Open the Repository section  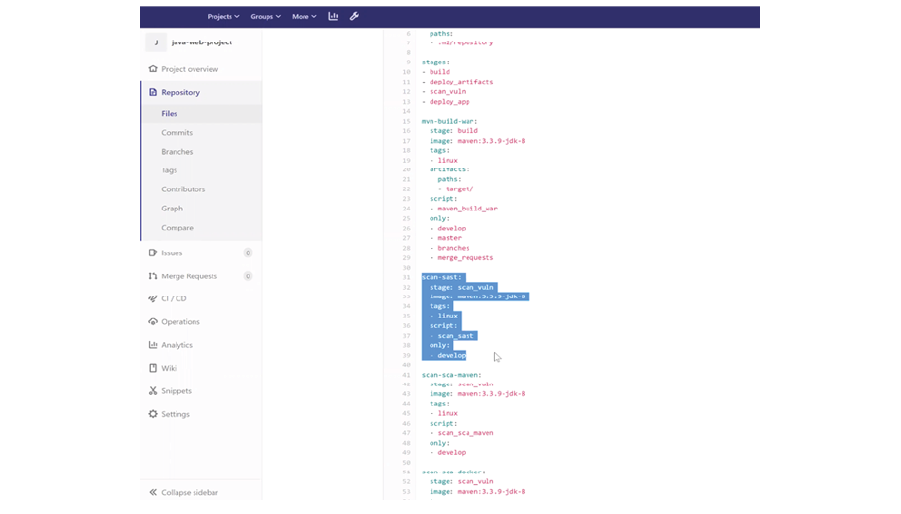[180, 92]
